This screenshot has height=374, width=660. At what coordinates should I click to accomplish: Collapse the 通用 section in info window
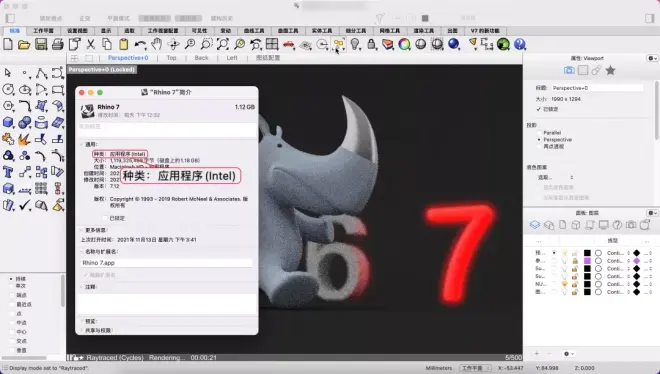(x=82, y=144)
